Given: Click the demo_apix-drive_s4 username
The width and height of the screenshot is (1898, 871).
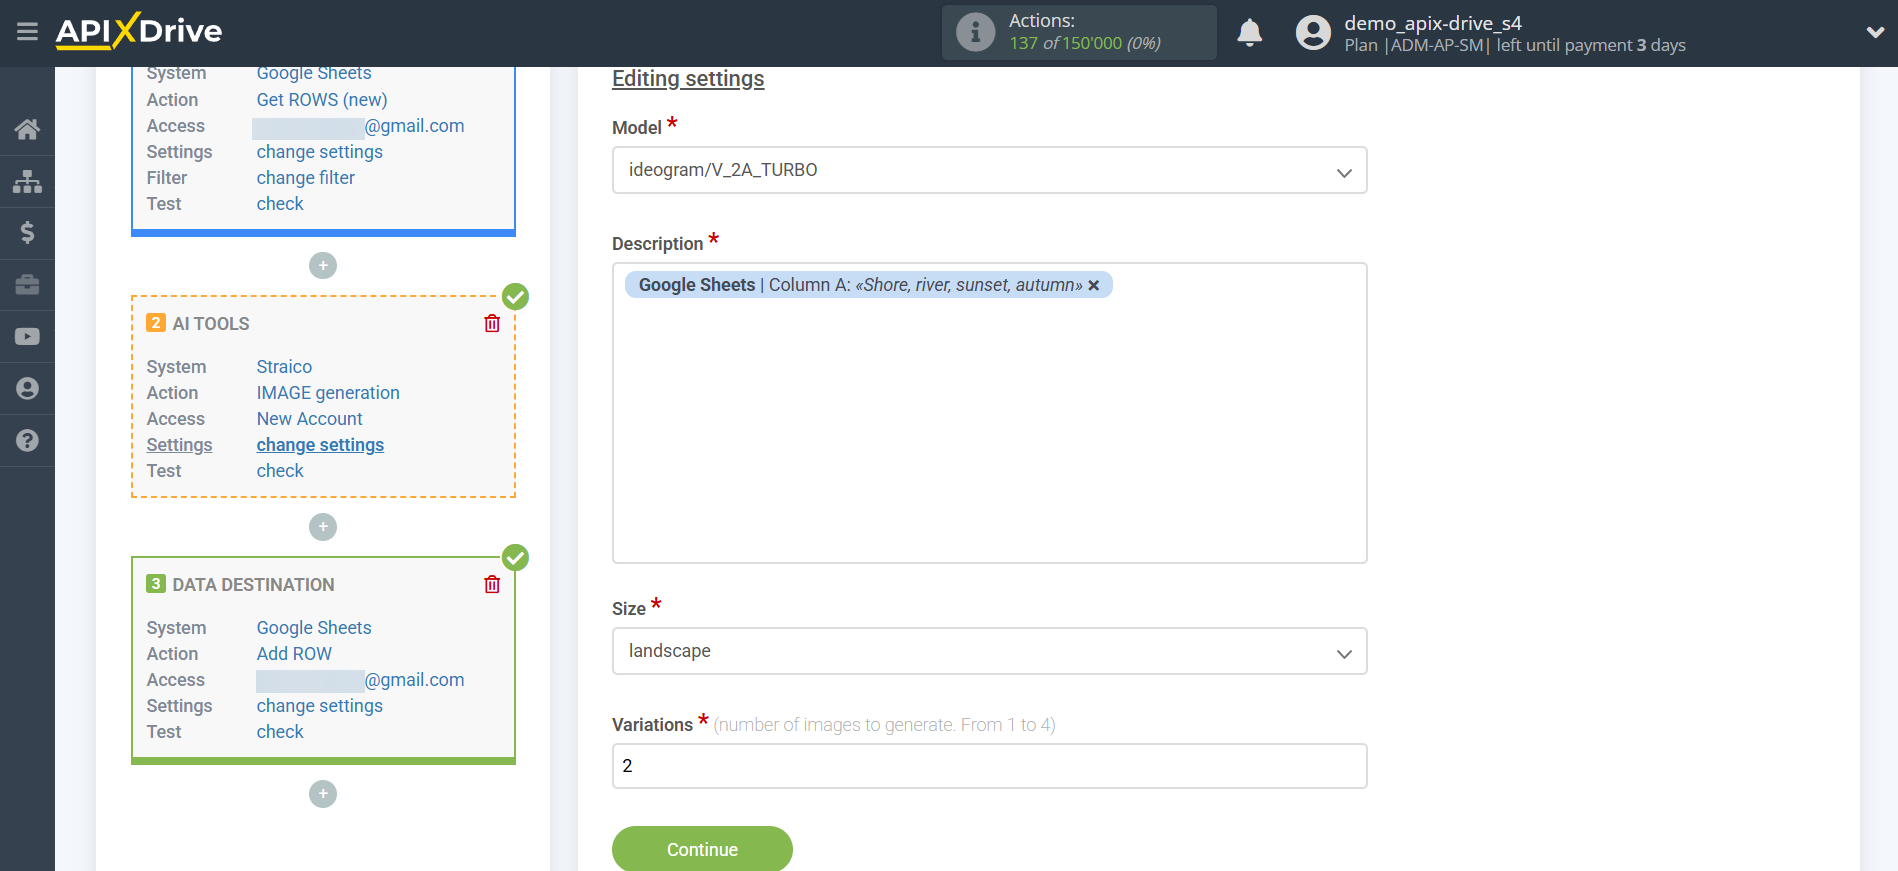Looking at the screenshot, I should (1433, 23).
